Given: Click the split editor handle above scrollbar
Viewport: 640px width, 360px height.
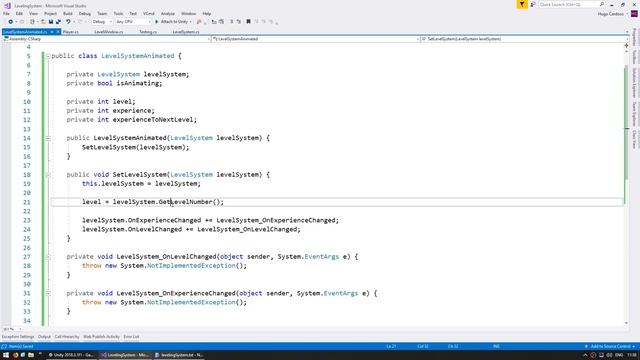Looking at the screenshot, I should 626,46.
